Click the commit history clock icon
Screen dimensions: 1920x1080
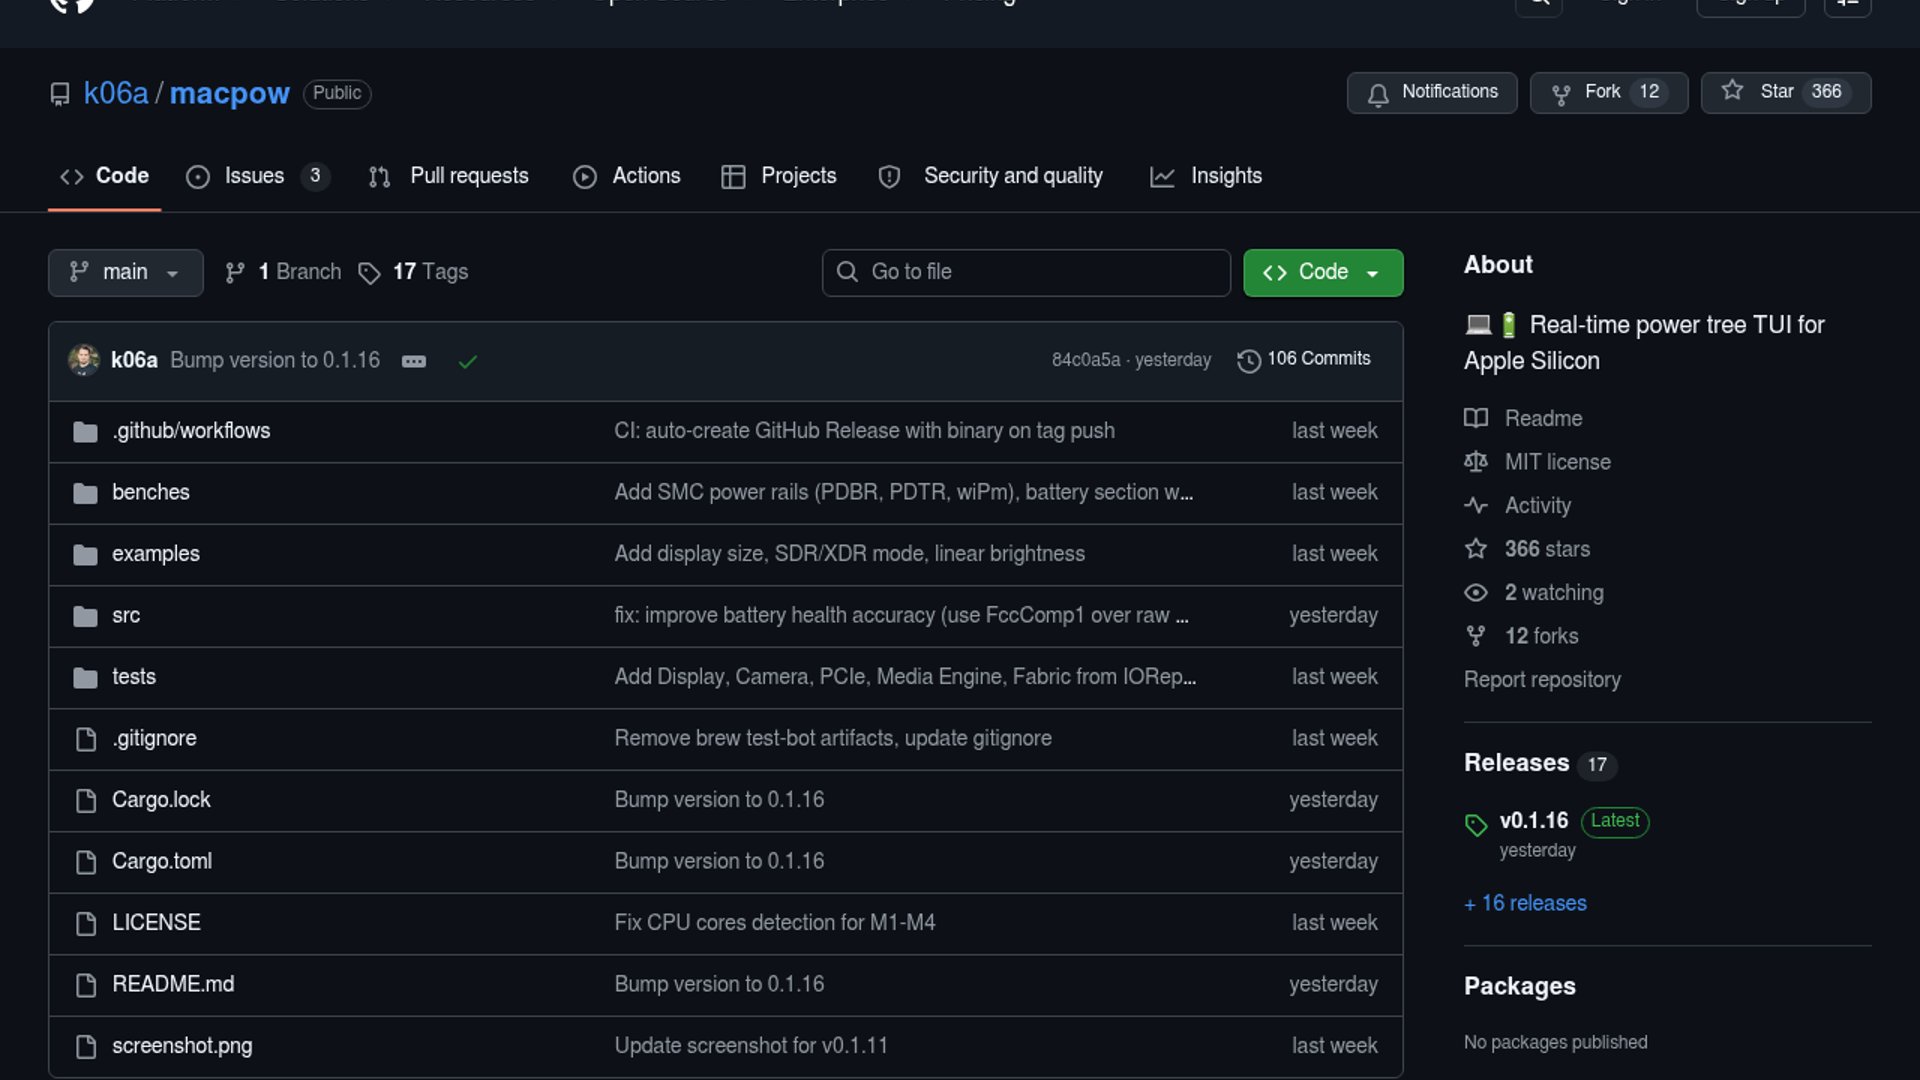point(1248,361)
